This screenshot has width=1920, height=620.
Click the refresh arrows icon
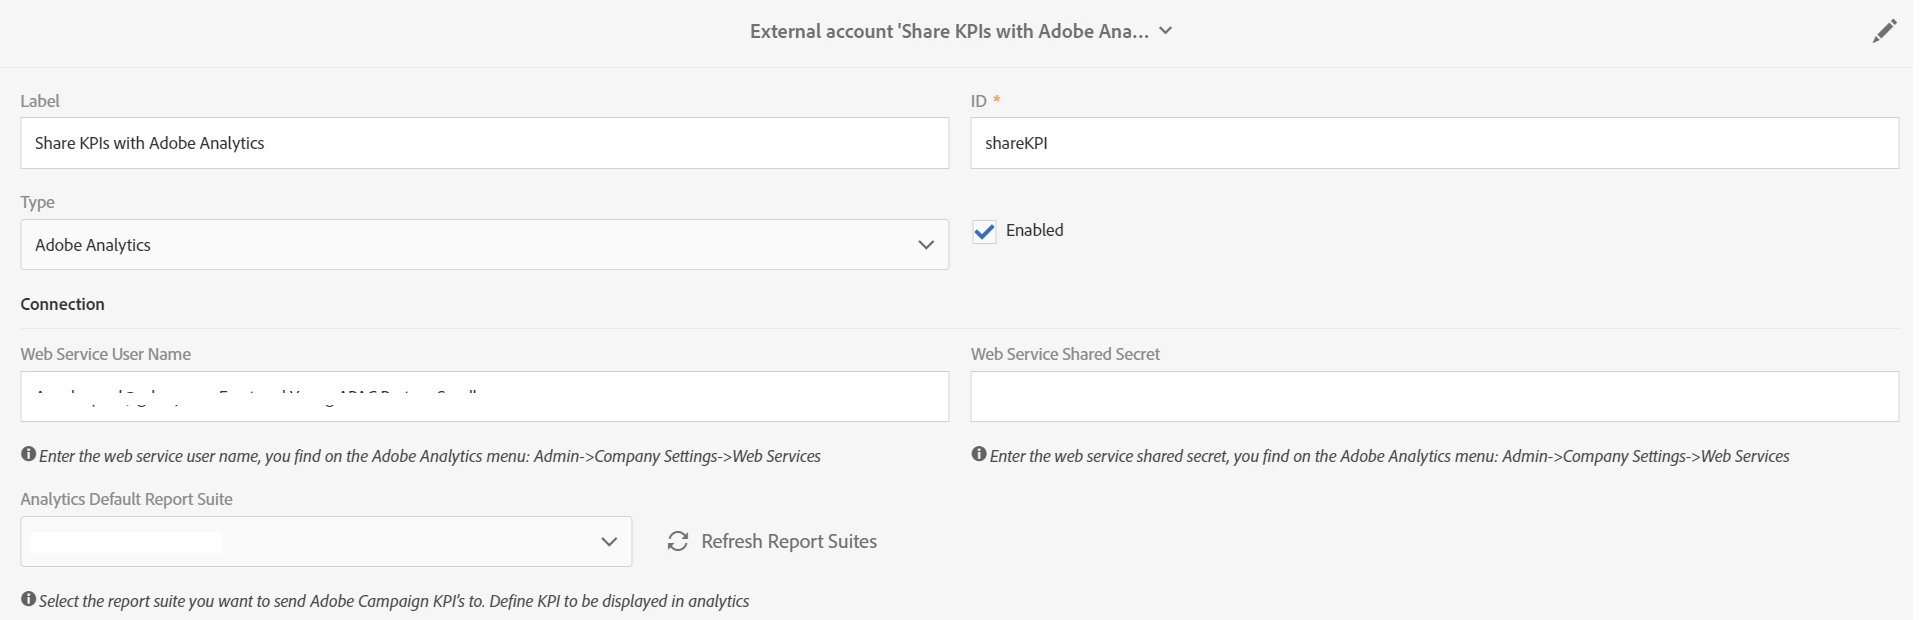coord(678,541)
